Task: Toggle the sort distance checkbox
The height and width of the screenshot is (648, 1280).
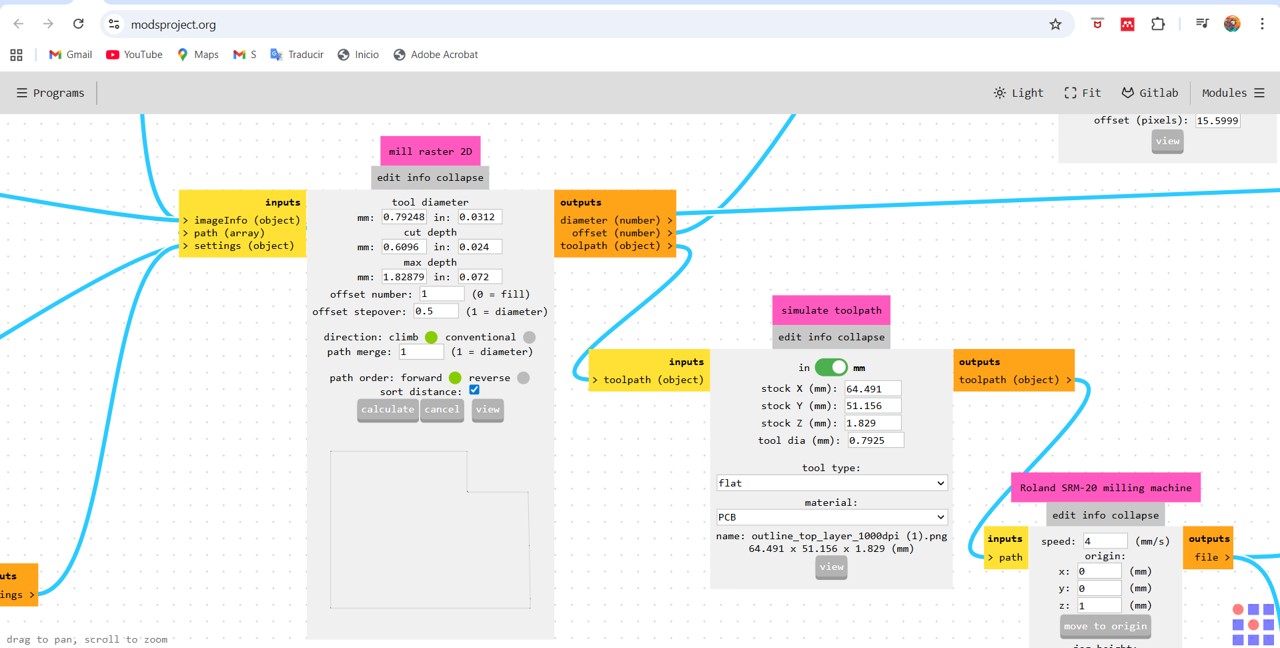Action: tap(474, 390)
